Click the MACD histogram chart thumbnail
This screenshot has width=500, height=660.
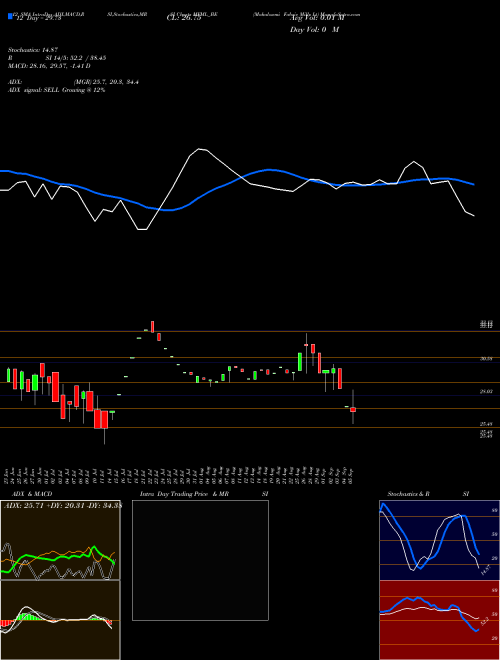click(x=60, y=620)
